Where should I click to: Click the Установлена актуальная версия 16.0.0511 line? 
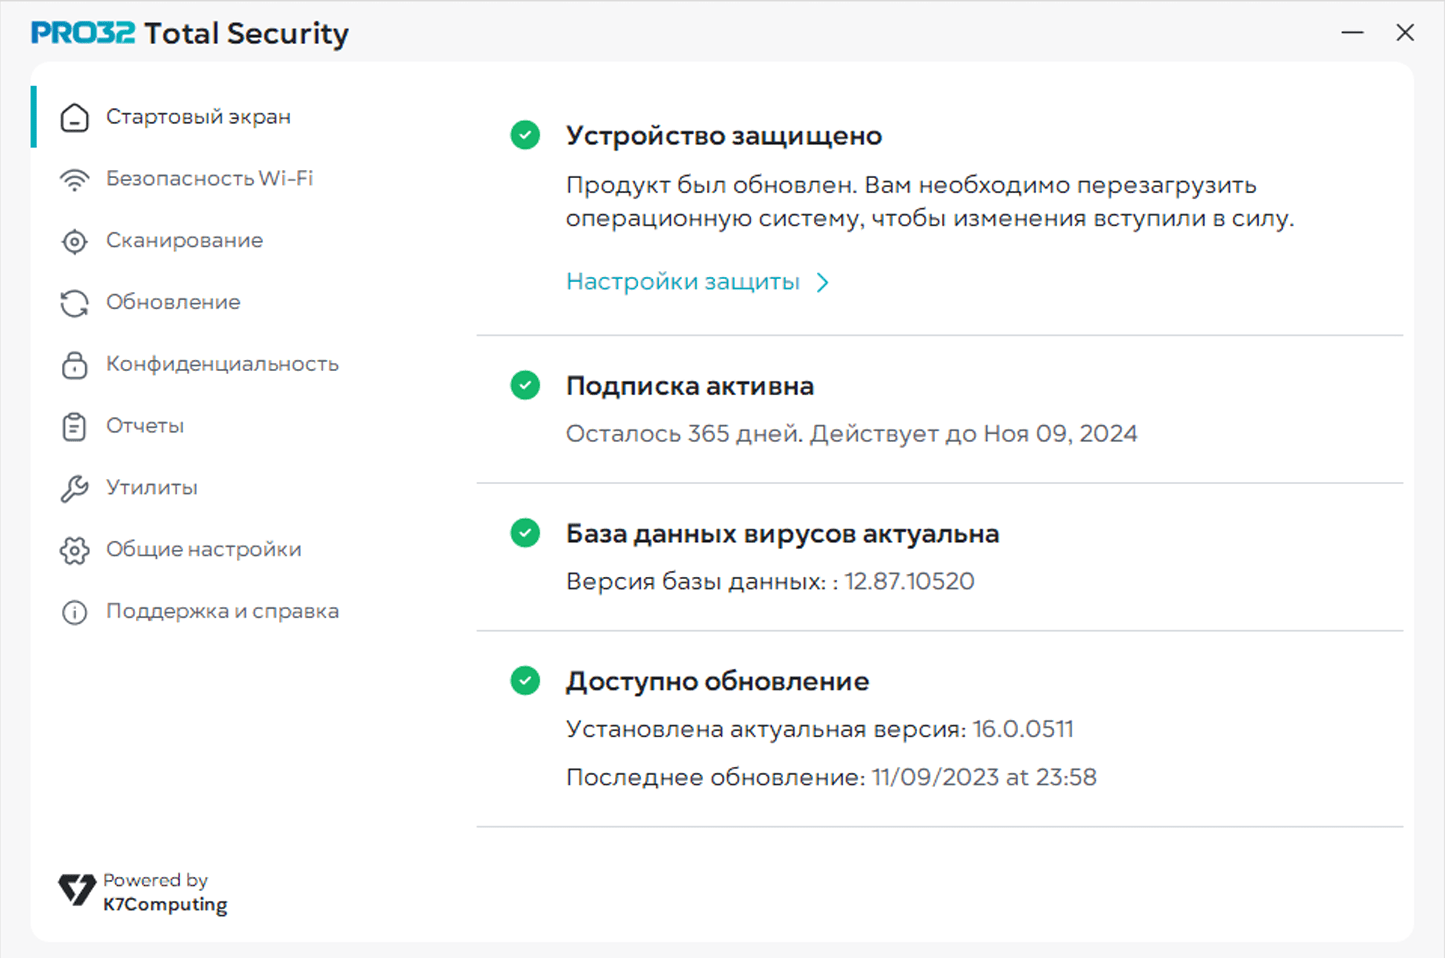coord(820,729)
